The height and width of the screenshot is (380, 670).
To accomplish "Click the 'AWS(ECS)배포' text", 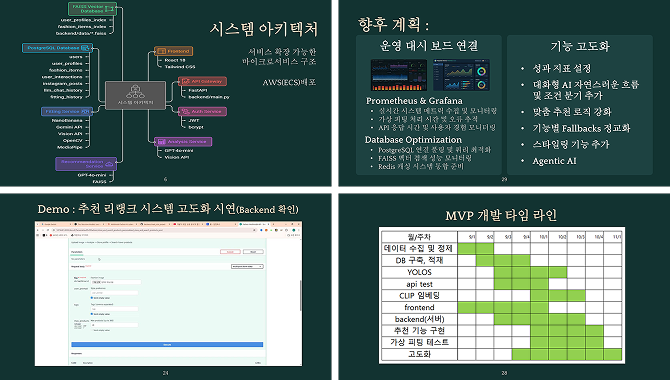I will 289,82.
